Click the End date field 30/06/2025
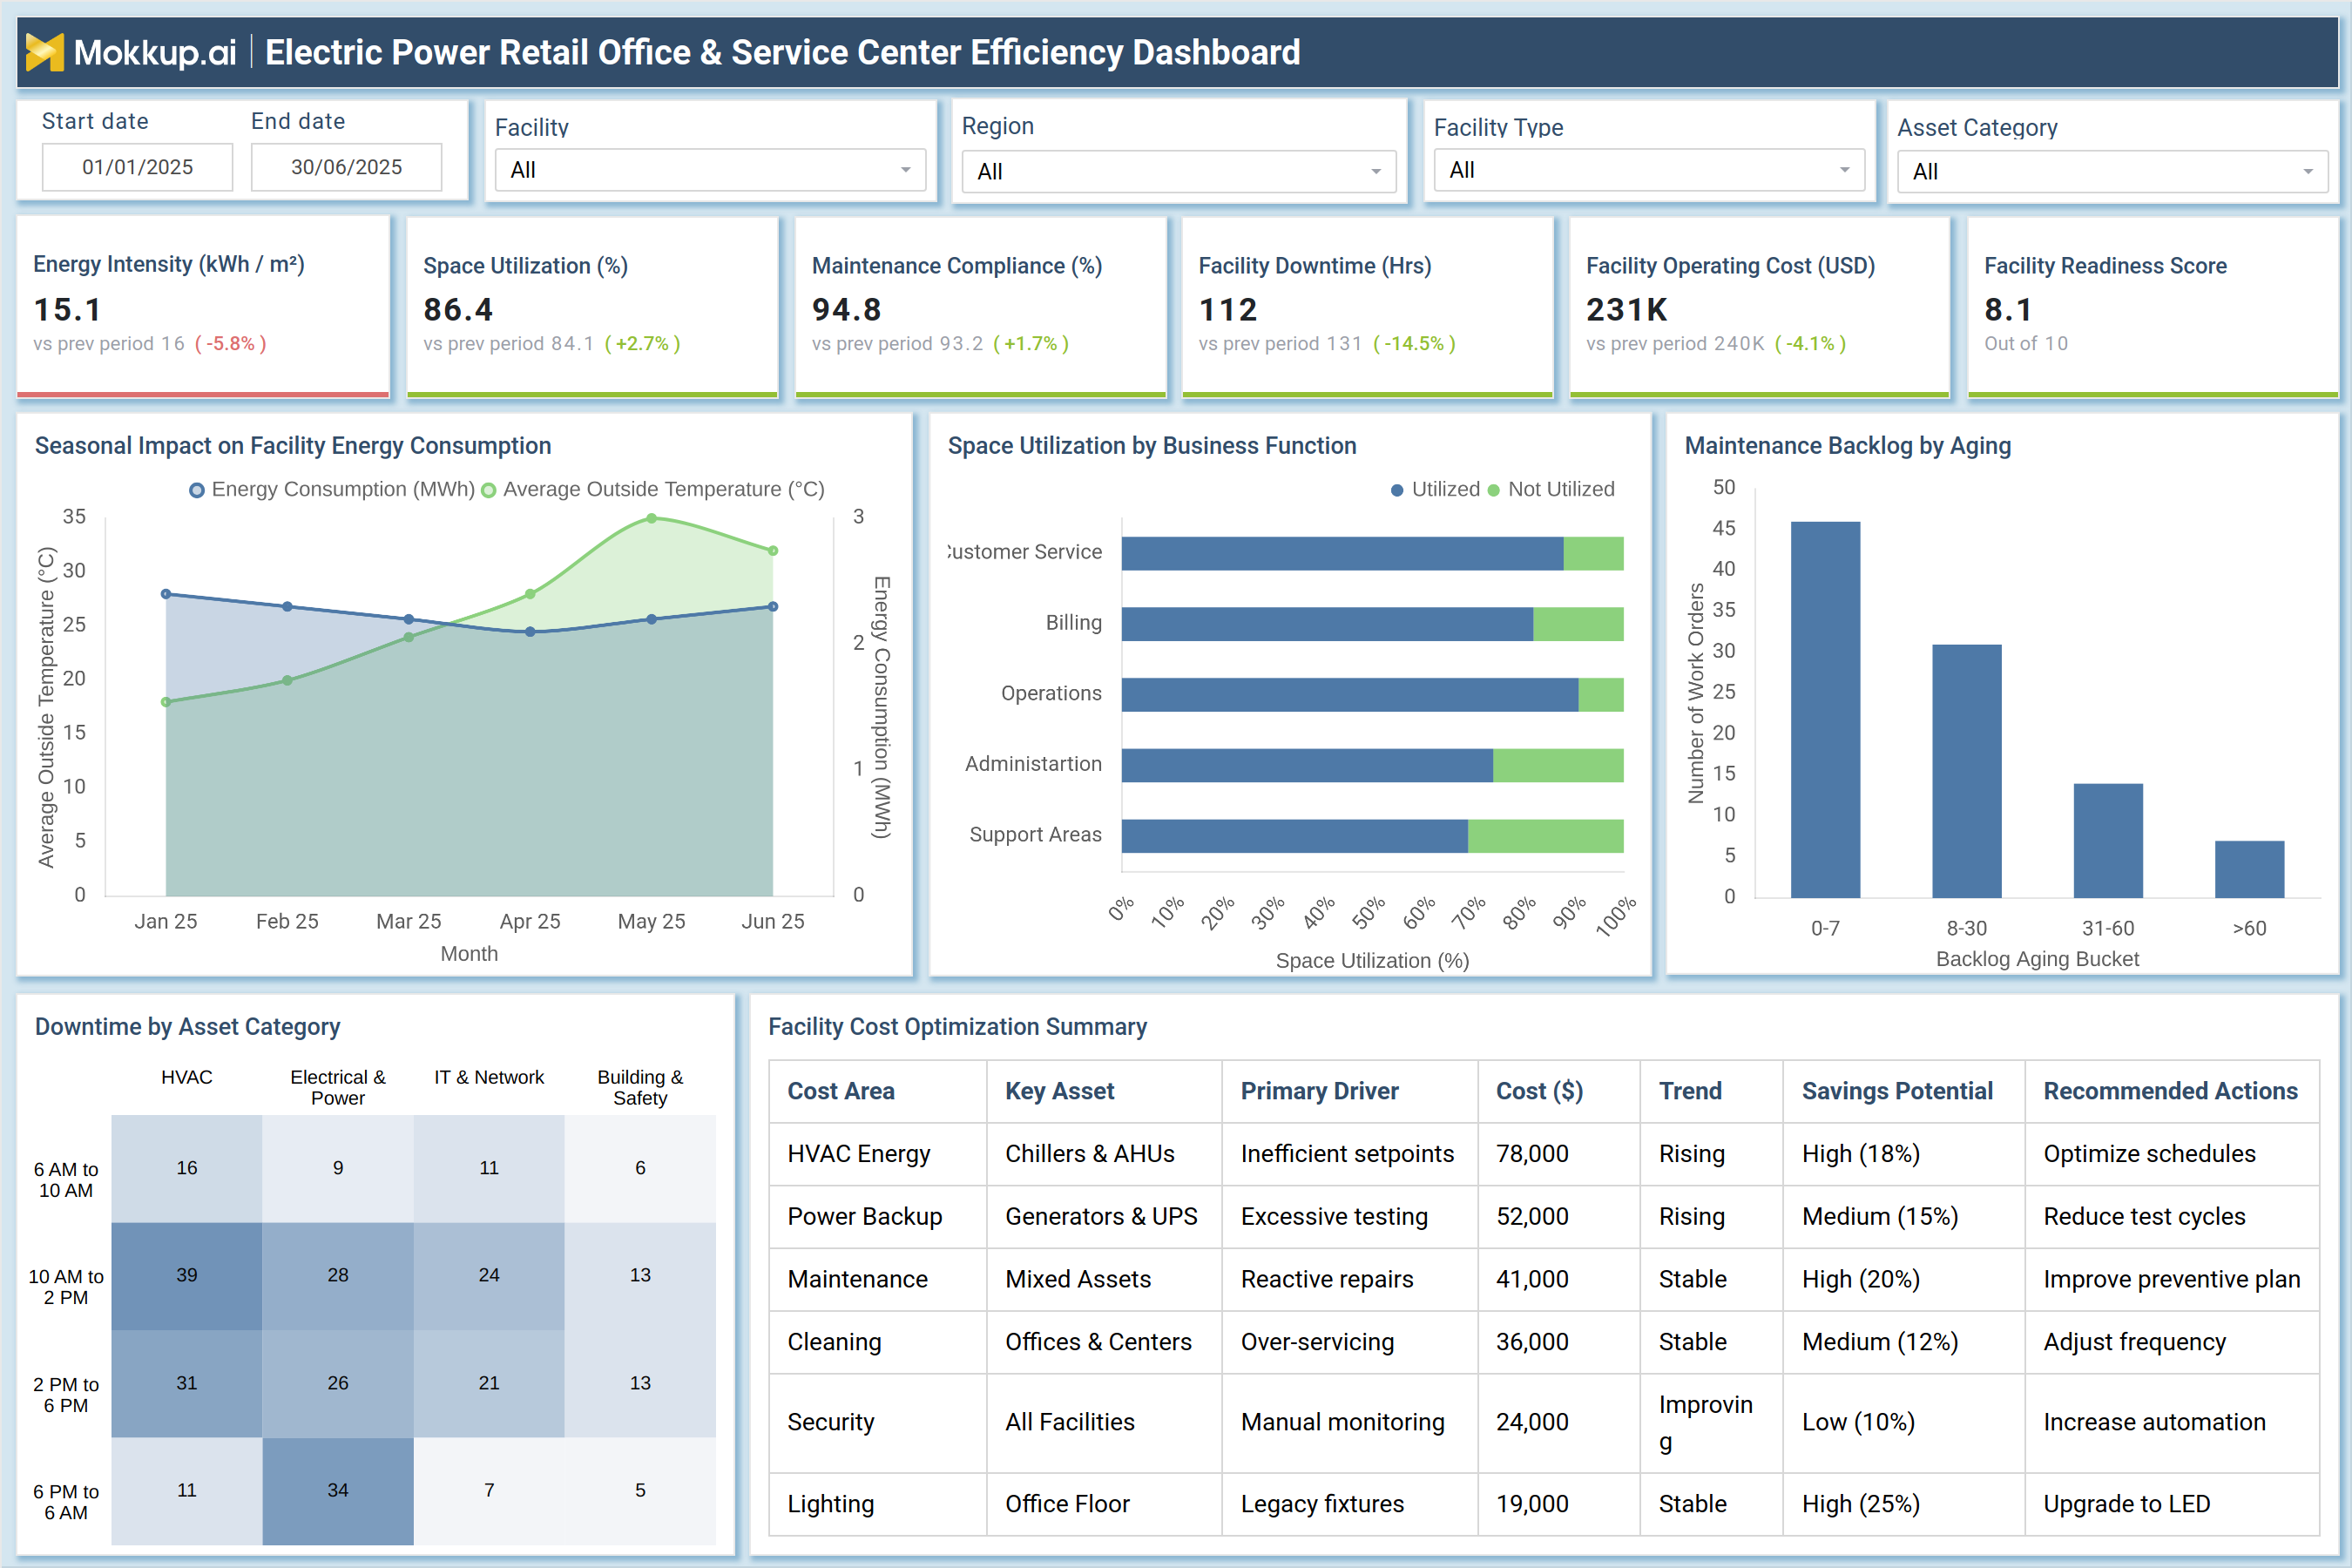 pyautogui.click(x=346, y=167)
